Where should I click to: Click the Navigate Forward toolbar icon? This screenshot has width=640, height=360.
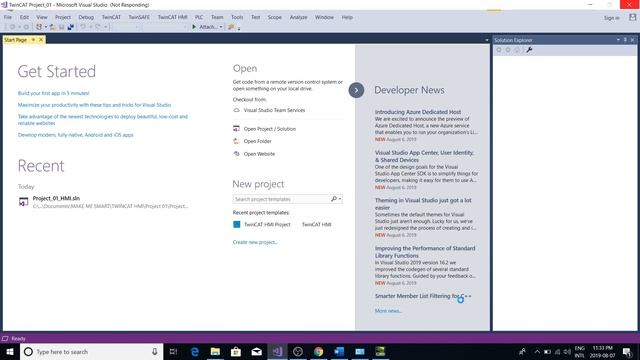(26, 27)
